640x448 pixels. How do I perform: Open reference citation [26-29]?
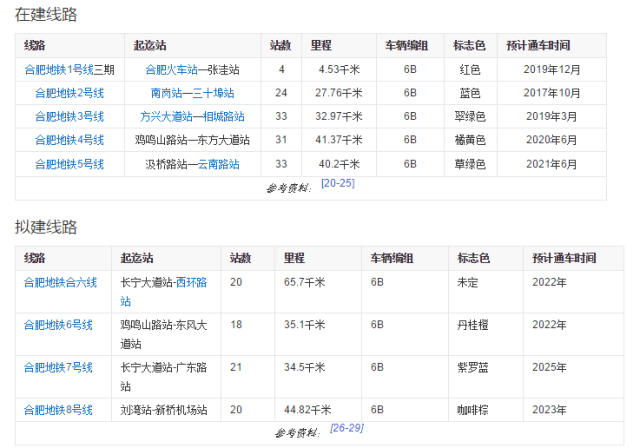(347, 428)
